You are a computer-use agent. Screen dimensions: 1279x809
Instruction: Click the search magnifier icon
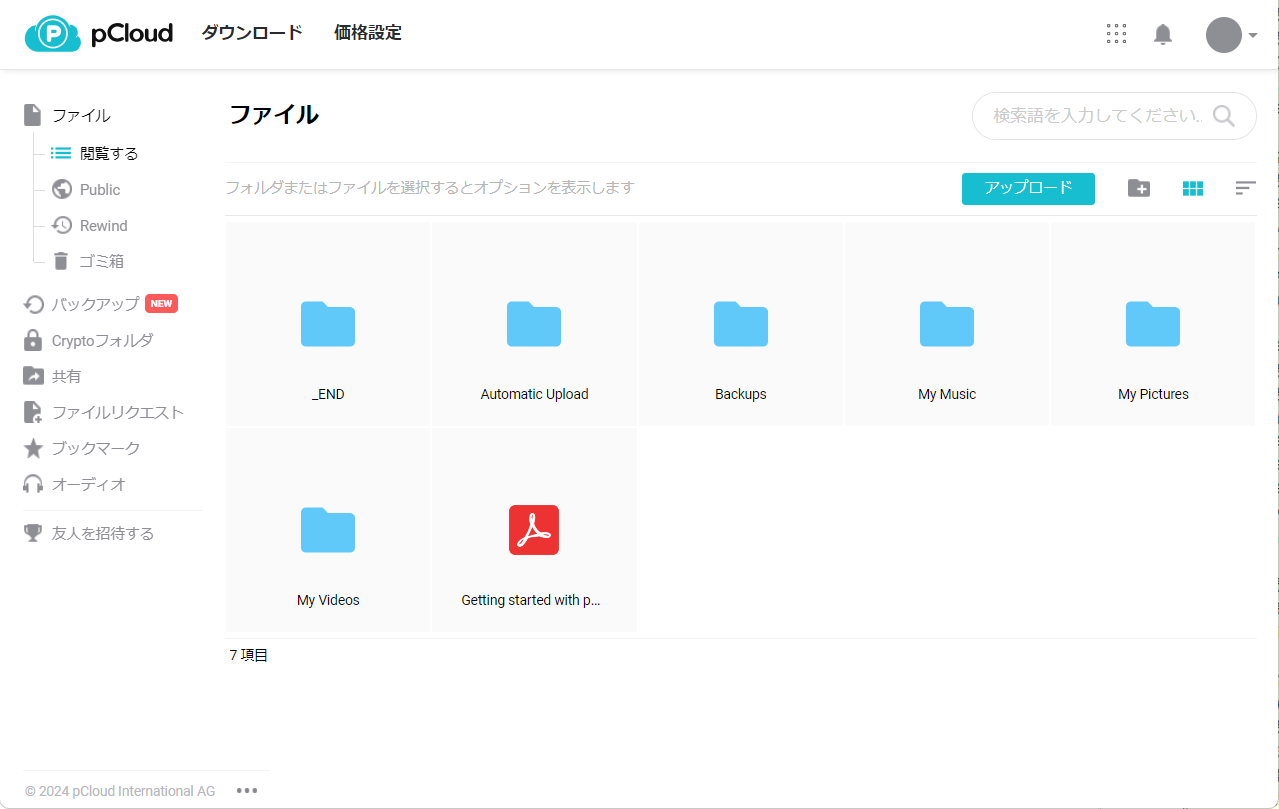[x=1223, y=116]
